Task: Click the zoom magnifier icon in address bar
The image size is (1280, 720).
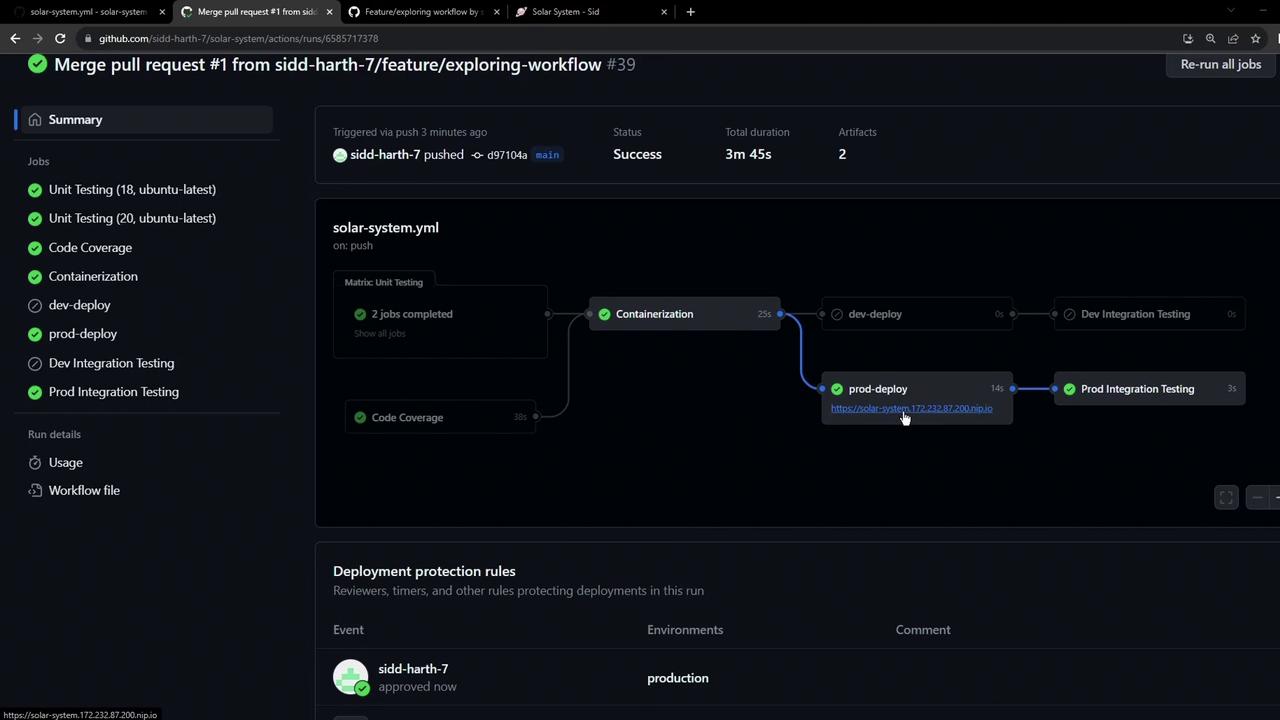Action: [1210, 38]
